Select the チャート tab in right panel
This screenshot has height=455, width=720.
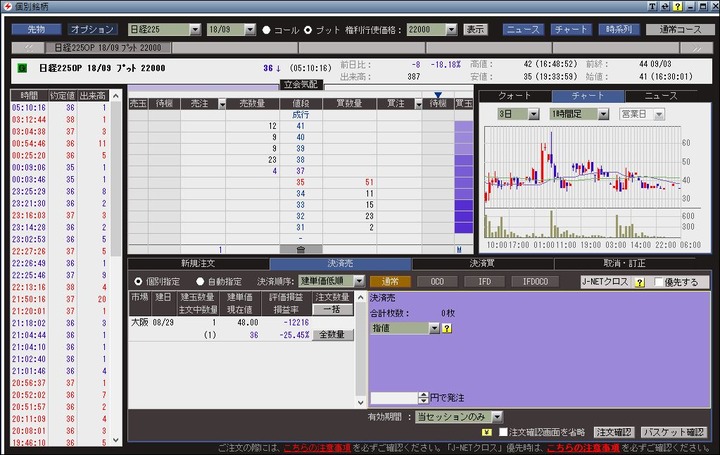point(588,96)
